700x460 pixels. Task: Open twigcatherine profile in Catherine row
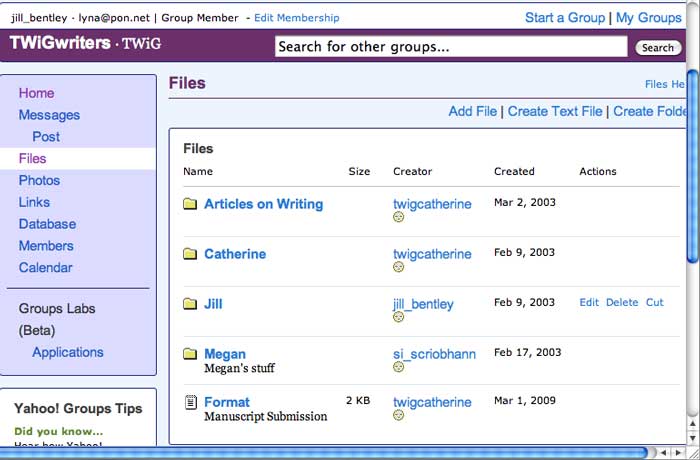432,254
